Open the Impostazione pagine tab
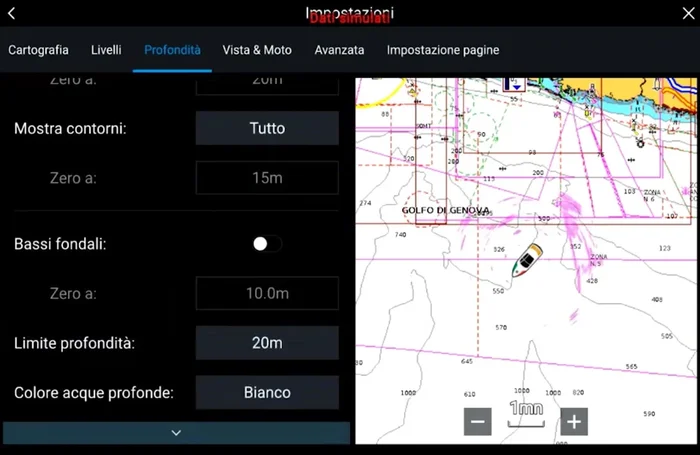Screen dimensions: 700x455 click(443, 50)
